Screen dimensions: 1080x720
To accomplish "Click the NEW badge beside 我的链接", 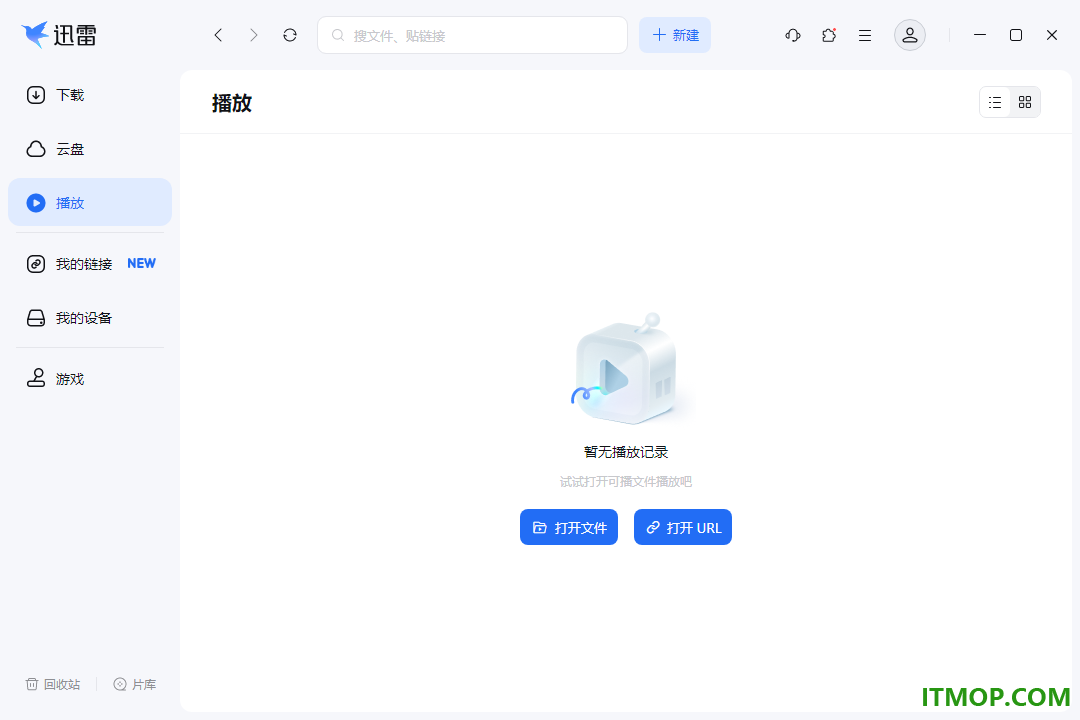I will 141,263.
